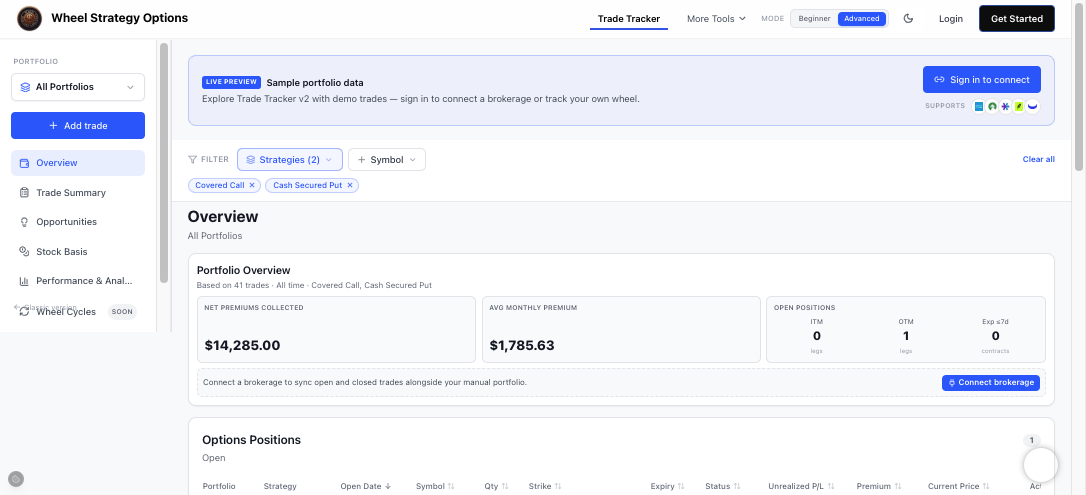The height and width of the screenshot is (495, 1086).
Task: Open Wheel Cycles in the sidebar
Action: tap(78, 312)
